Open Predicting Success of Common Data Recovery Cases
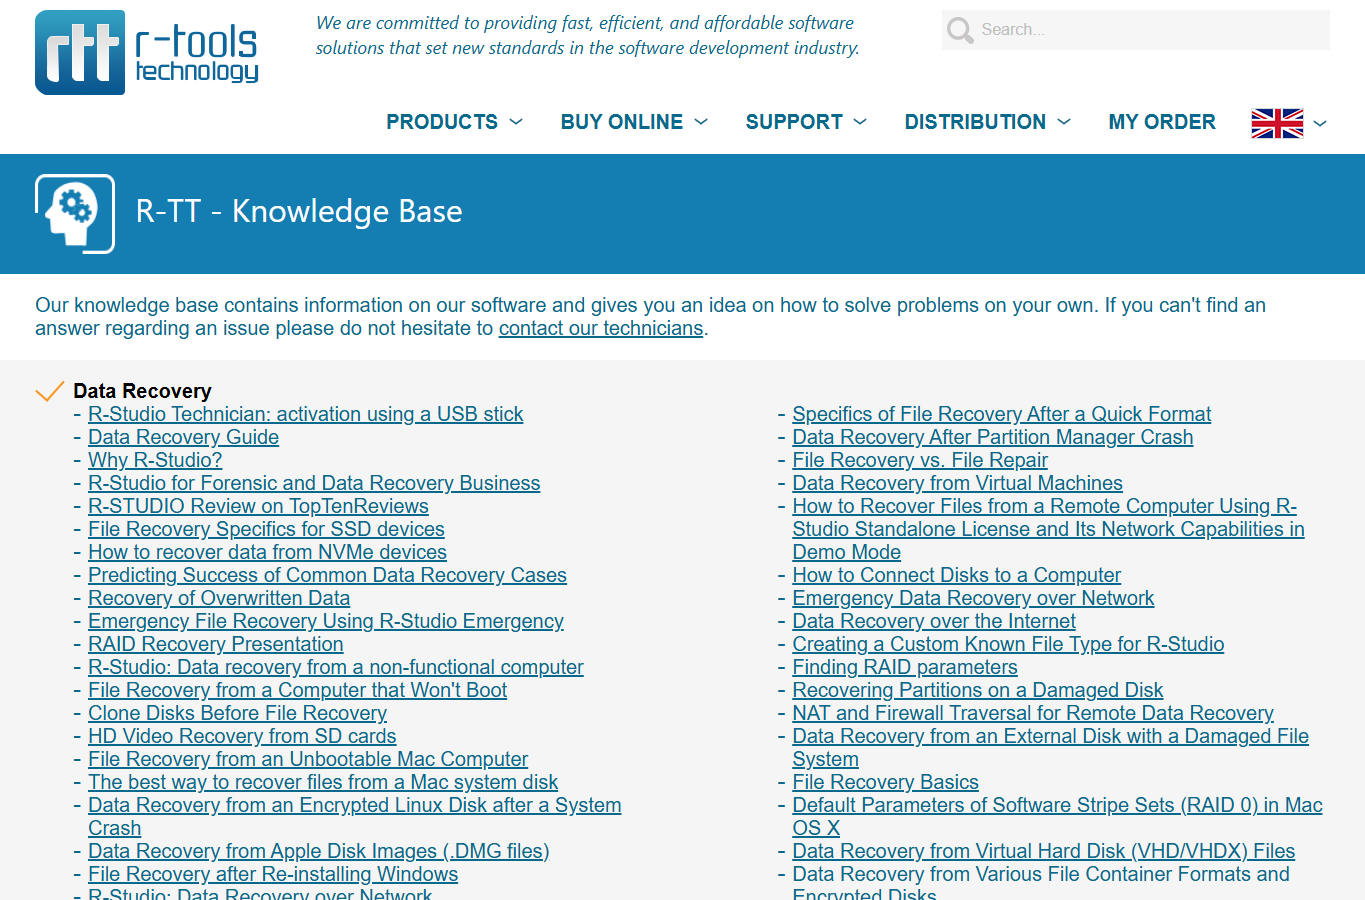1365x900 pixels. pyautogui.click(x=327, y=575)
